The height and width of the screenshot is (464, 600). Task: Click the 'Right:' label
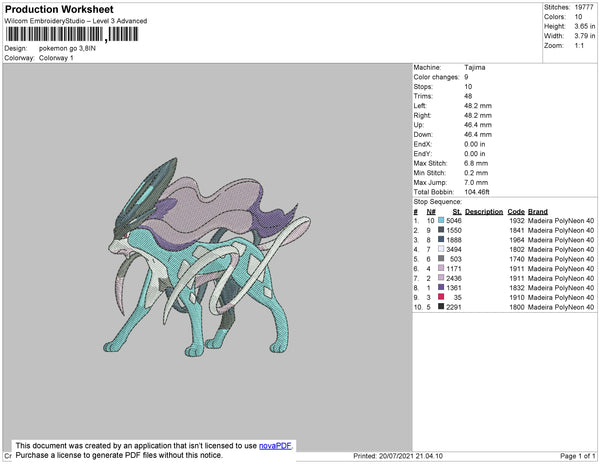click(422, 115)
